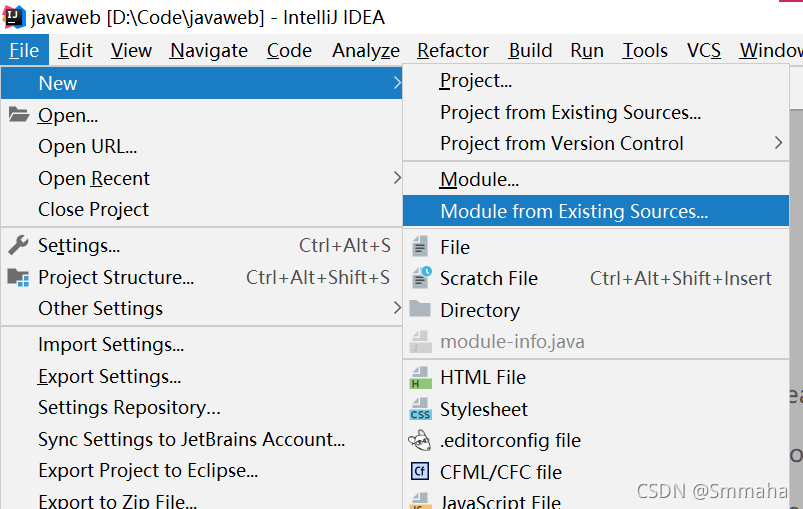Open the Tools menu
The height and width of the screenshot is (509, 803).
pyautogui.click(x=645, y=50)
